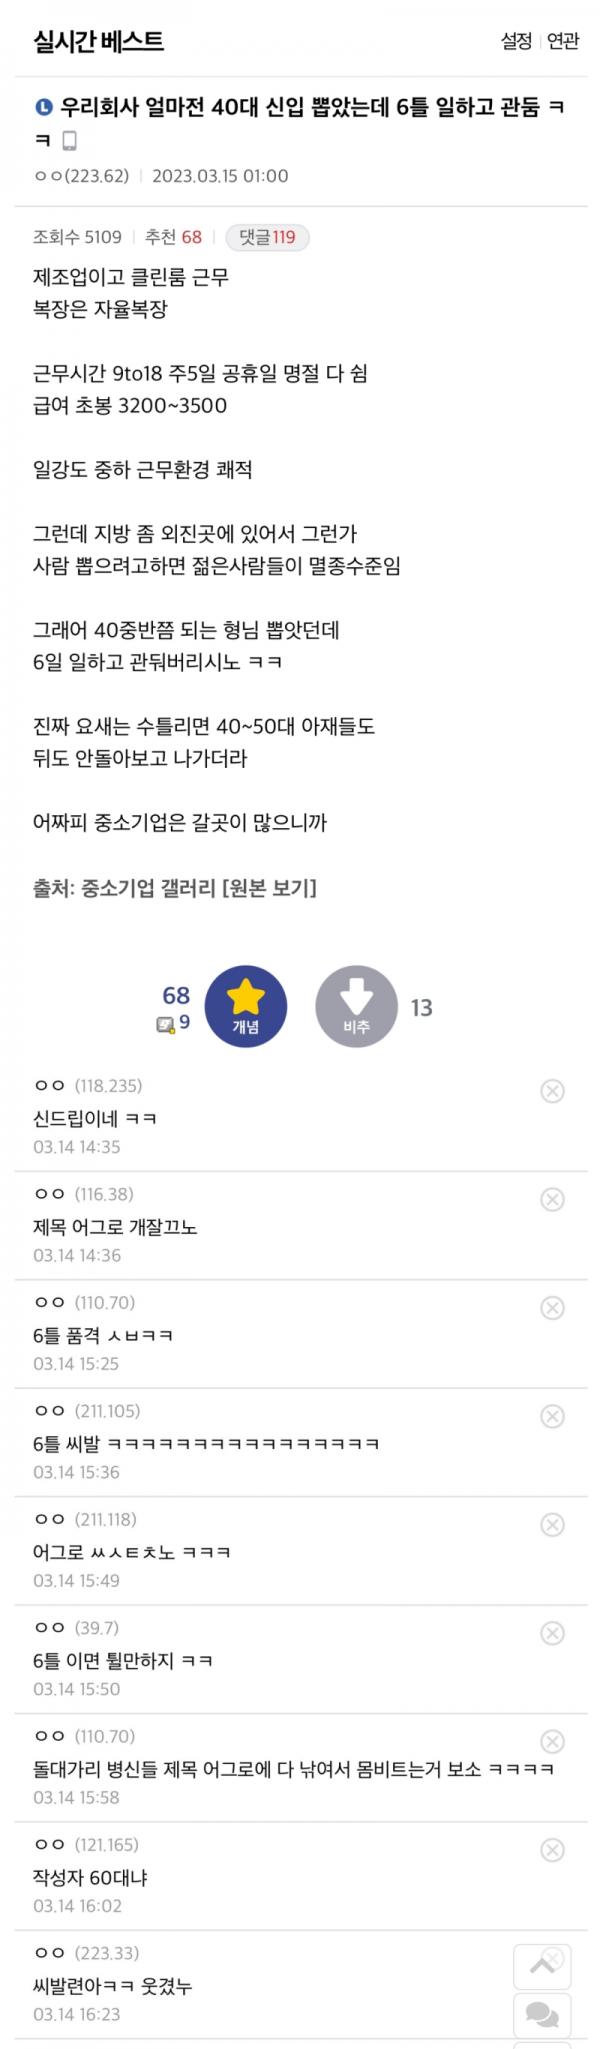Viewport: 600px width, 2049px height.
Task: Tap the 개념 star recommend button
Action: pos(246,1006)
